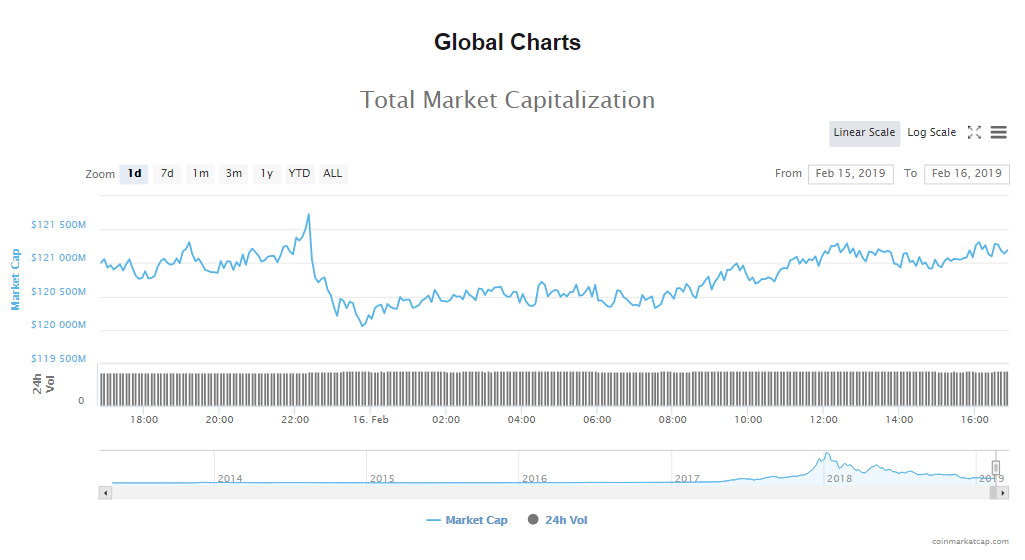
Task: Click the navigator scrollbar track
Action: 550,493
